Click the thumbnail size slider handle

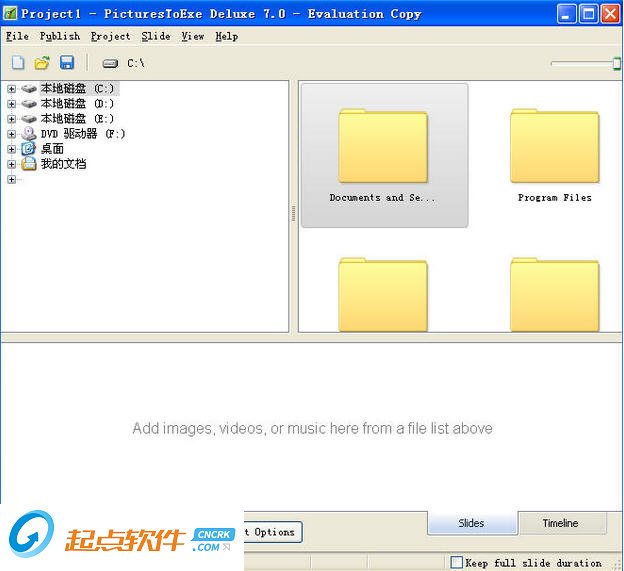[x=616, y=63]
